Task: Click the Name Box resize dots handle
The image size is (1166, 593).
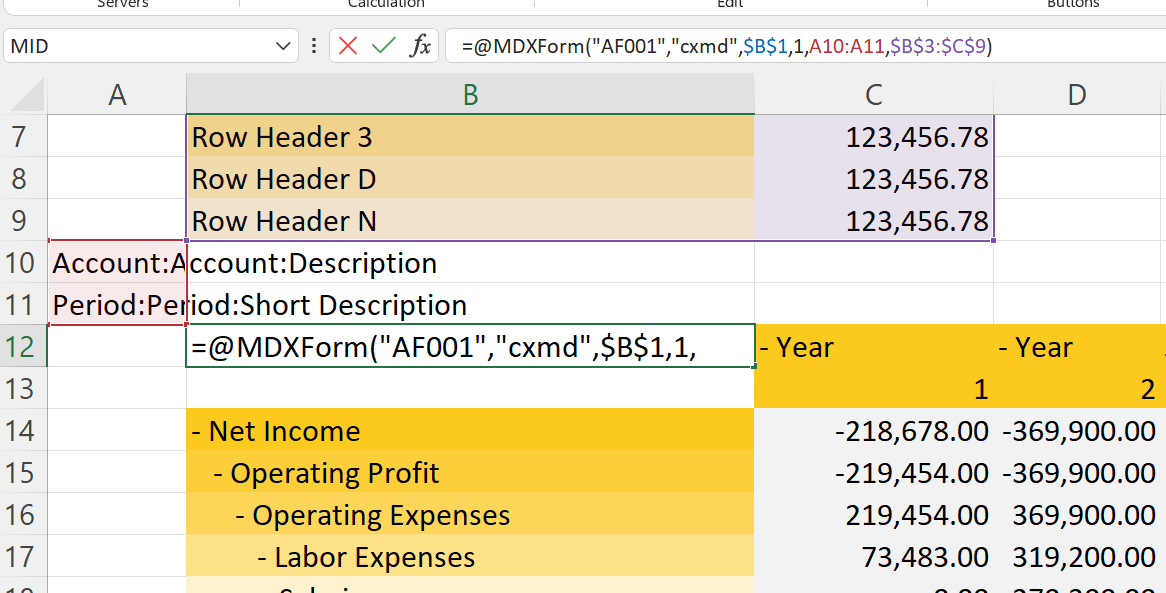Action: point(314,46)
